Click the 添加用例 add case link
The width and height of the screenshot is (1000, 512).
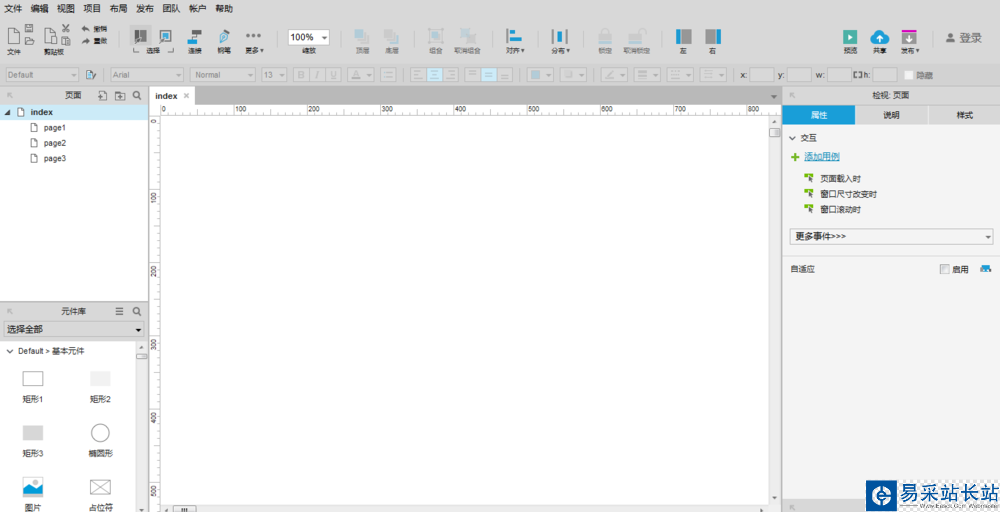[821, 157]
